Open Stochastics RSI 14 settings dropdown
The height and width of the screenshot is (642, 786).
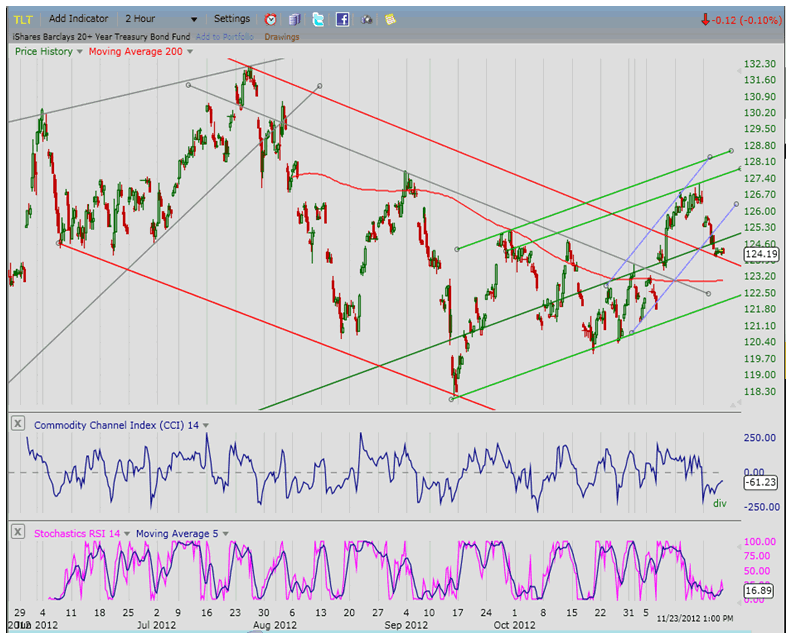pyautogui.click(x=126, y=533)
